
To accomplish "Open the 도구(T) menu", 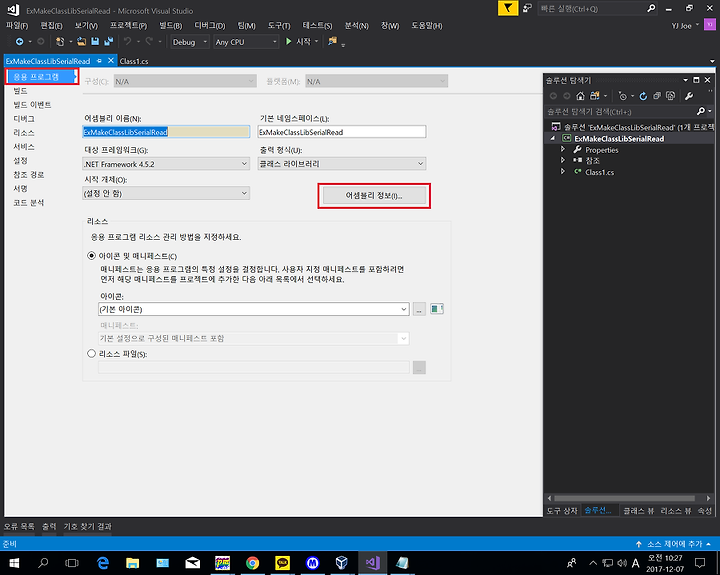I will (x=279, y=26).
